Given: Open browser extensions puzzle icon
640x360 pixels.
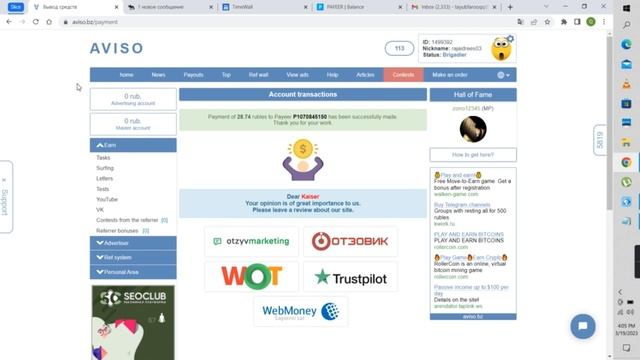Looking at the screenshot, I should (x=564, y=22).
